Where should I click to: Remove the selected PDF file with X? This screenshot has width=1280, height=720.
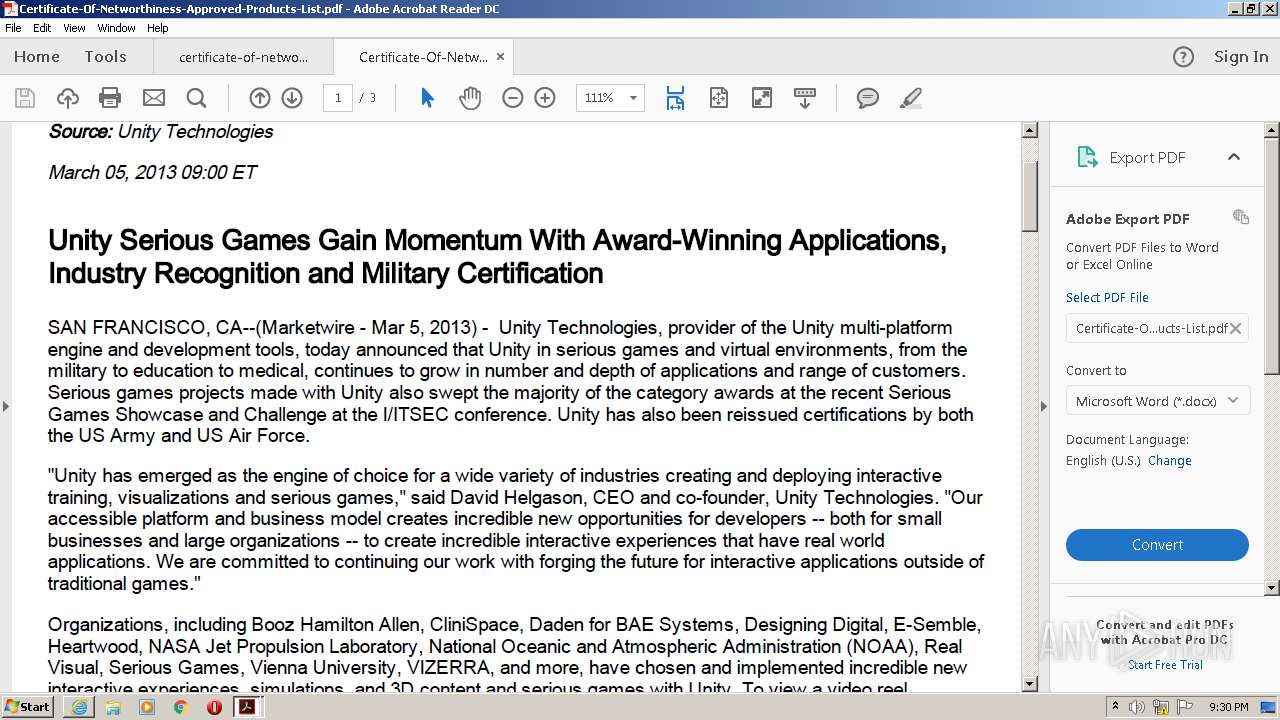(x=1236, y=328)
